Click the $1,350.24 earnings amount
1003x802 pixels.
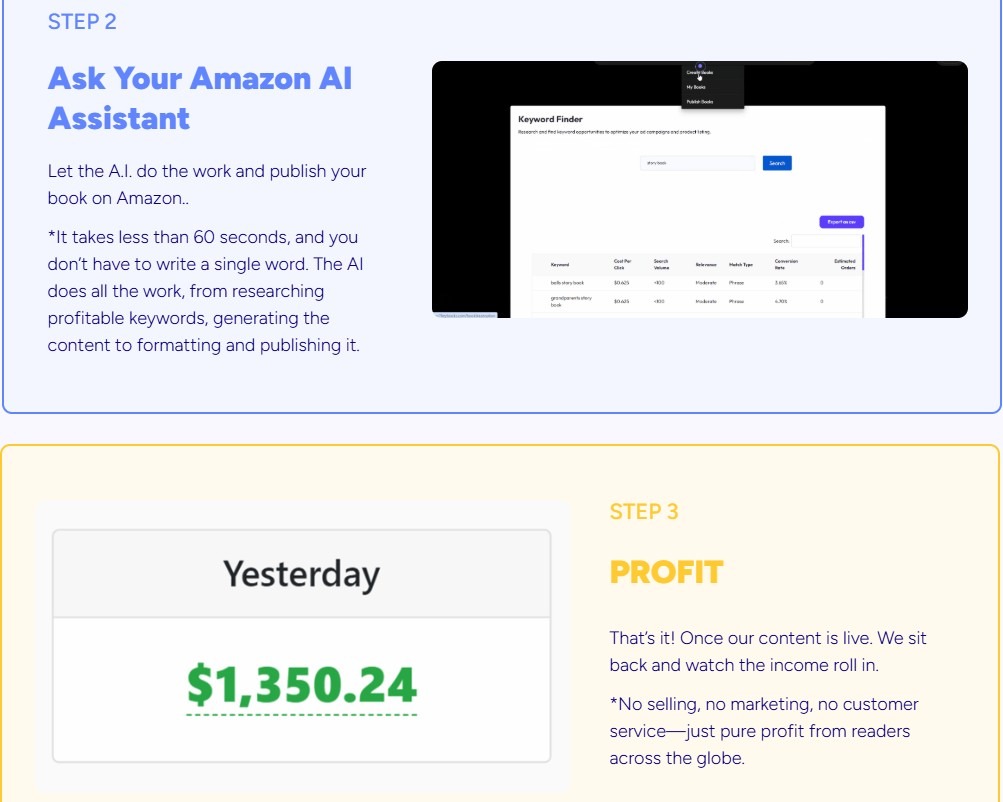[x=302, y=686]
